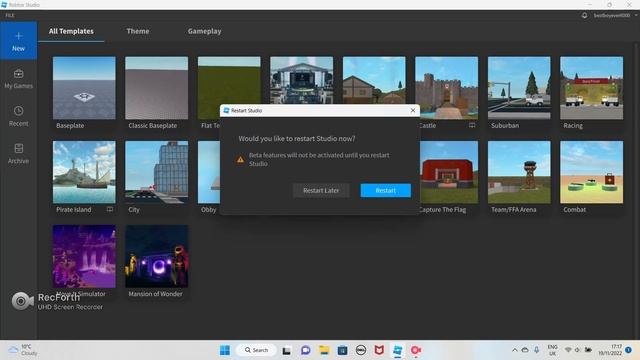
Task: Click the book icon beside Pirate Island
Action: 109,209
